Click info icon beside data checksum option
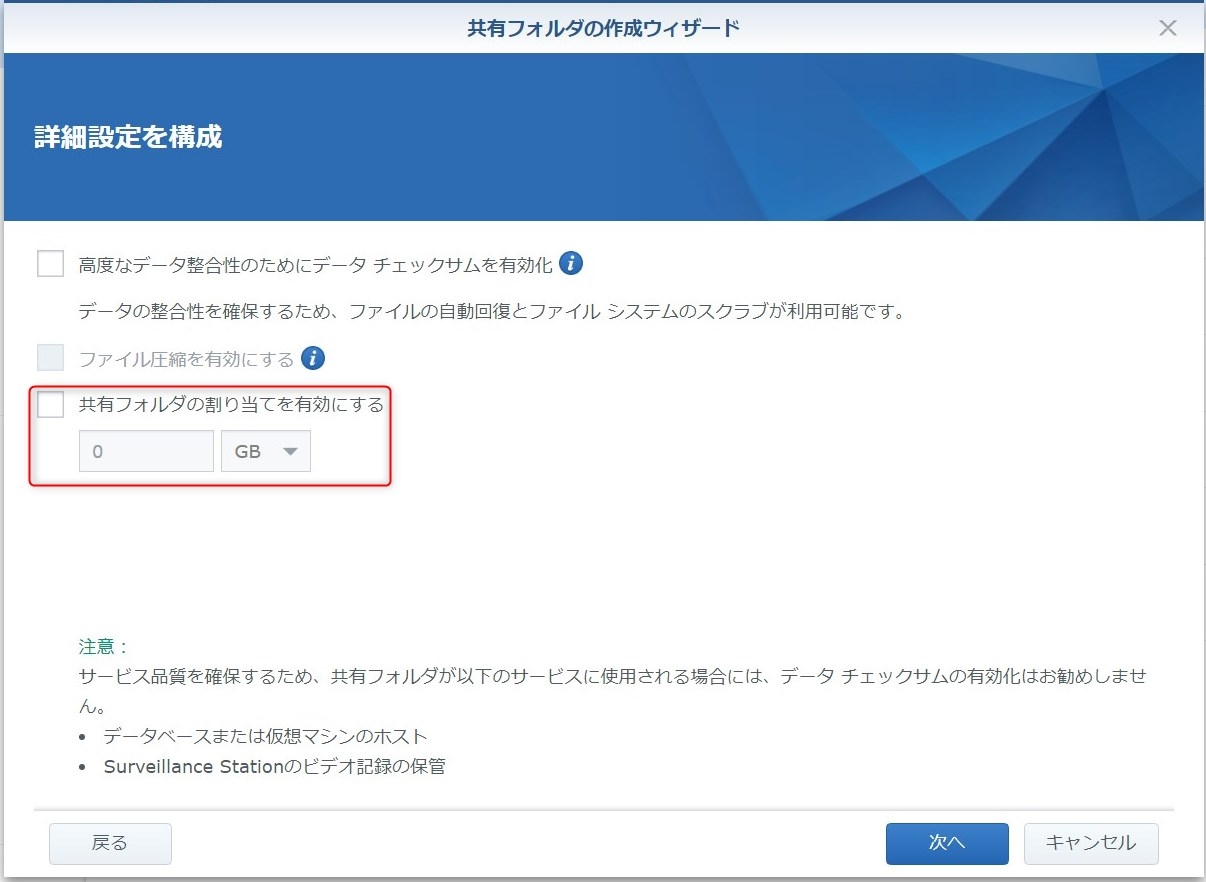 tap(571, 264)
